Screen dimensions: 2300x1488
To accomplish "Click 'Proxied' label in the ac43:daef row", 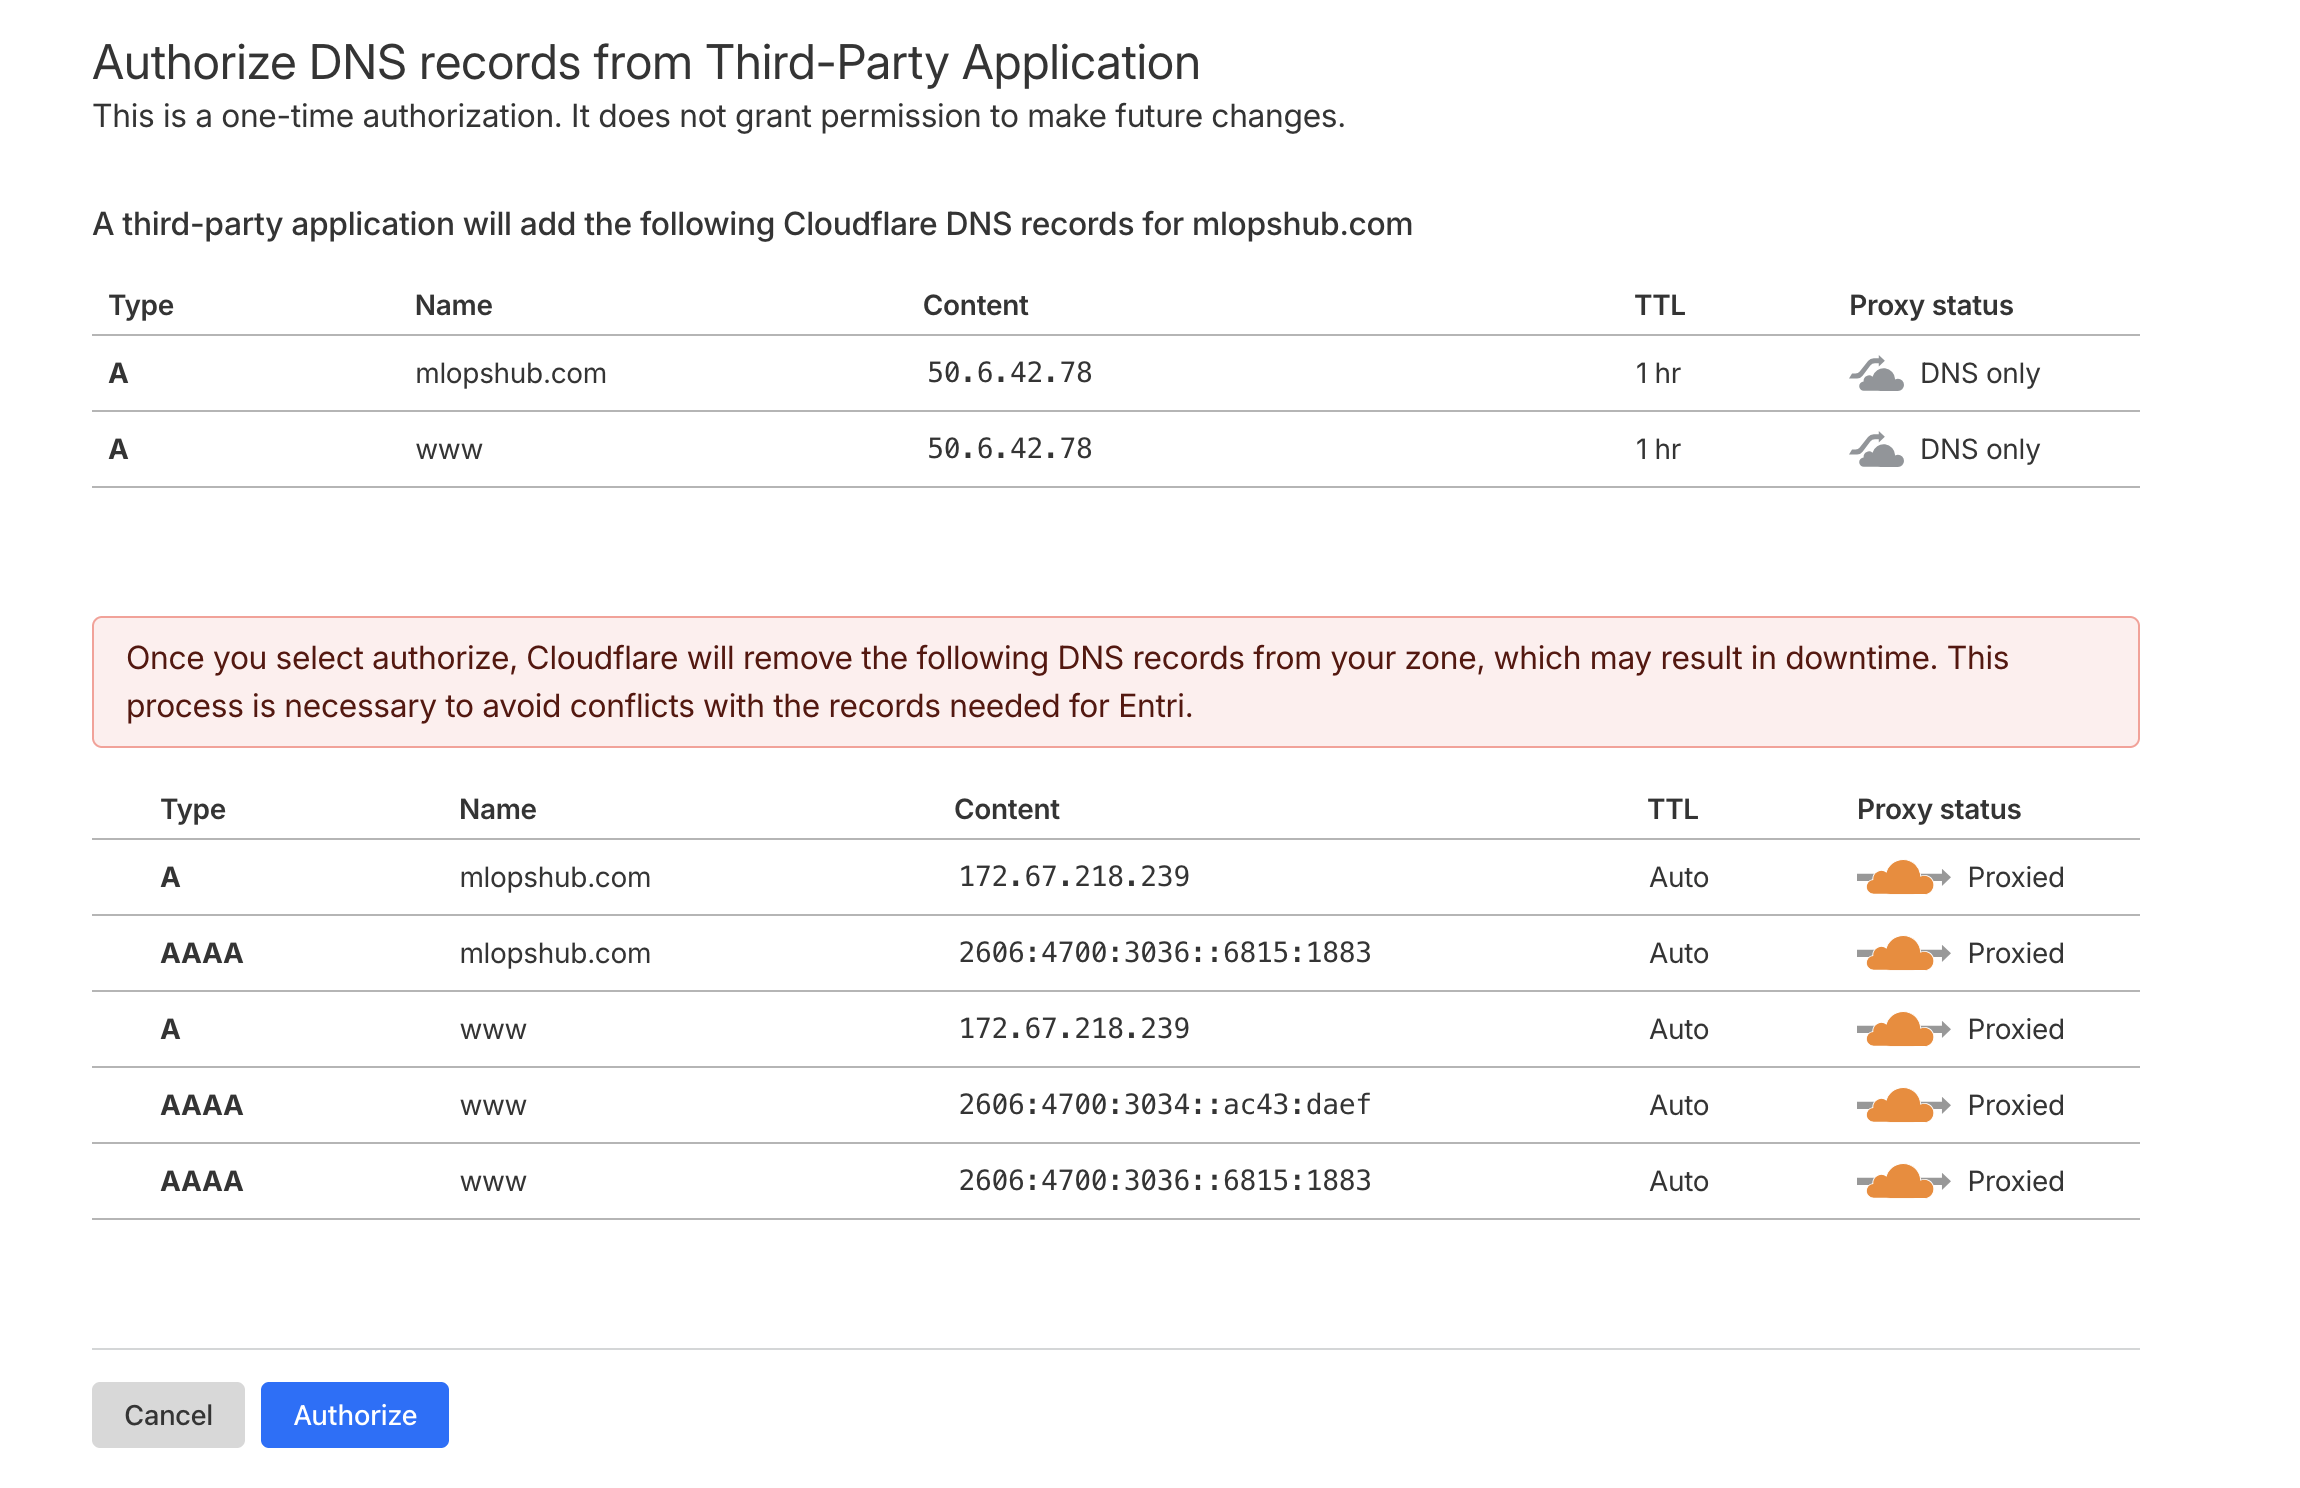I will (2015, 1105).
